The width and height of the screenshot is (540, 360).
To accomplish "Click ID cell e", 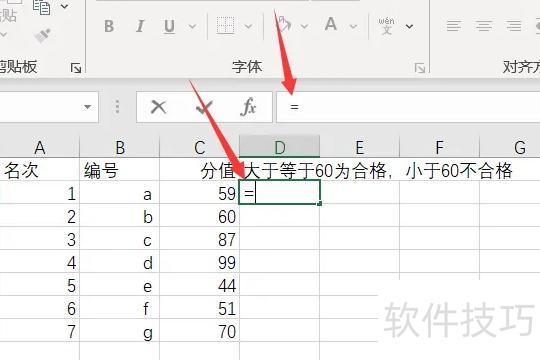I will click(x=120, y=285).
